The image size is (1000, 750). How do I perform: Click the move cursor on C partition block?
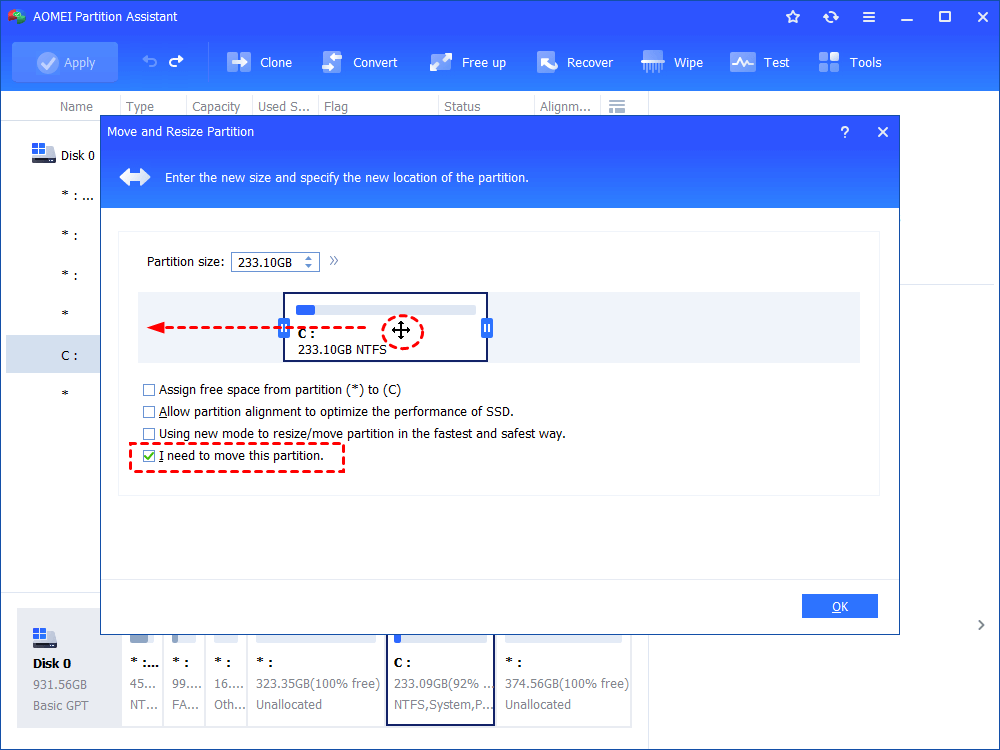[401, 330]
